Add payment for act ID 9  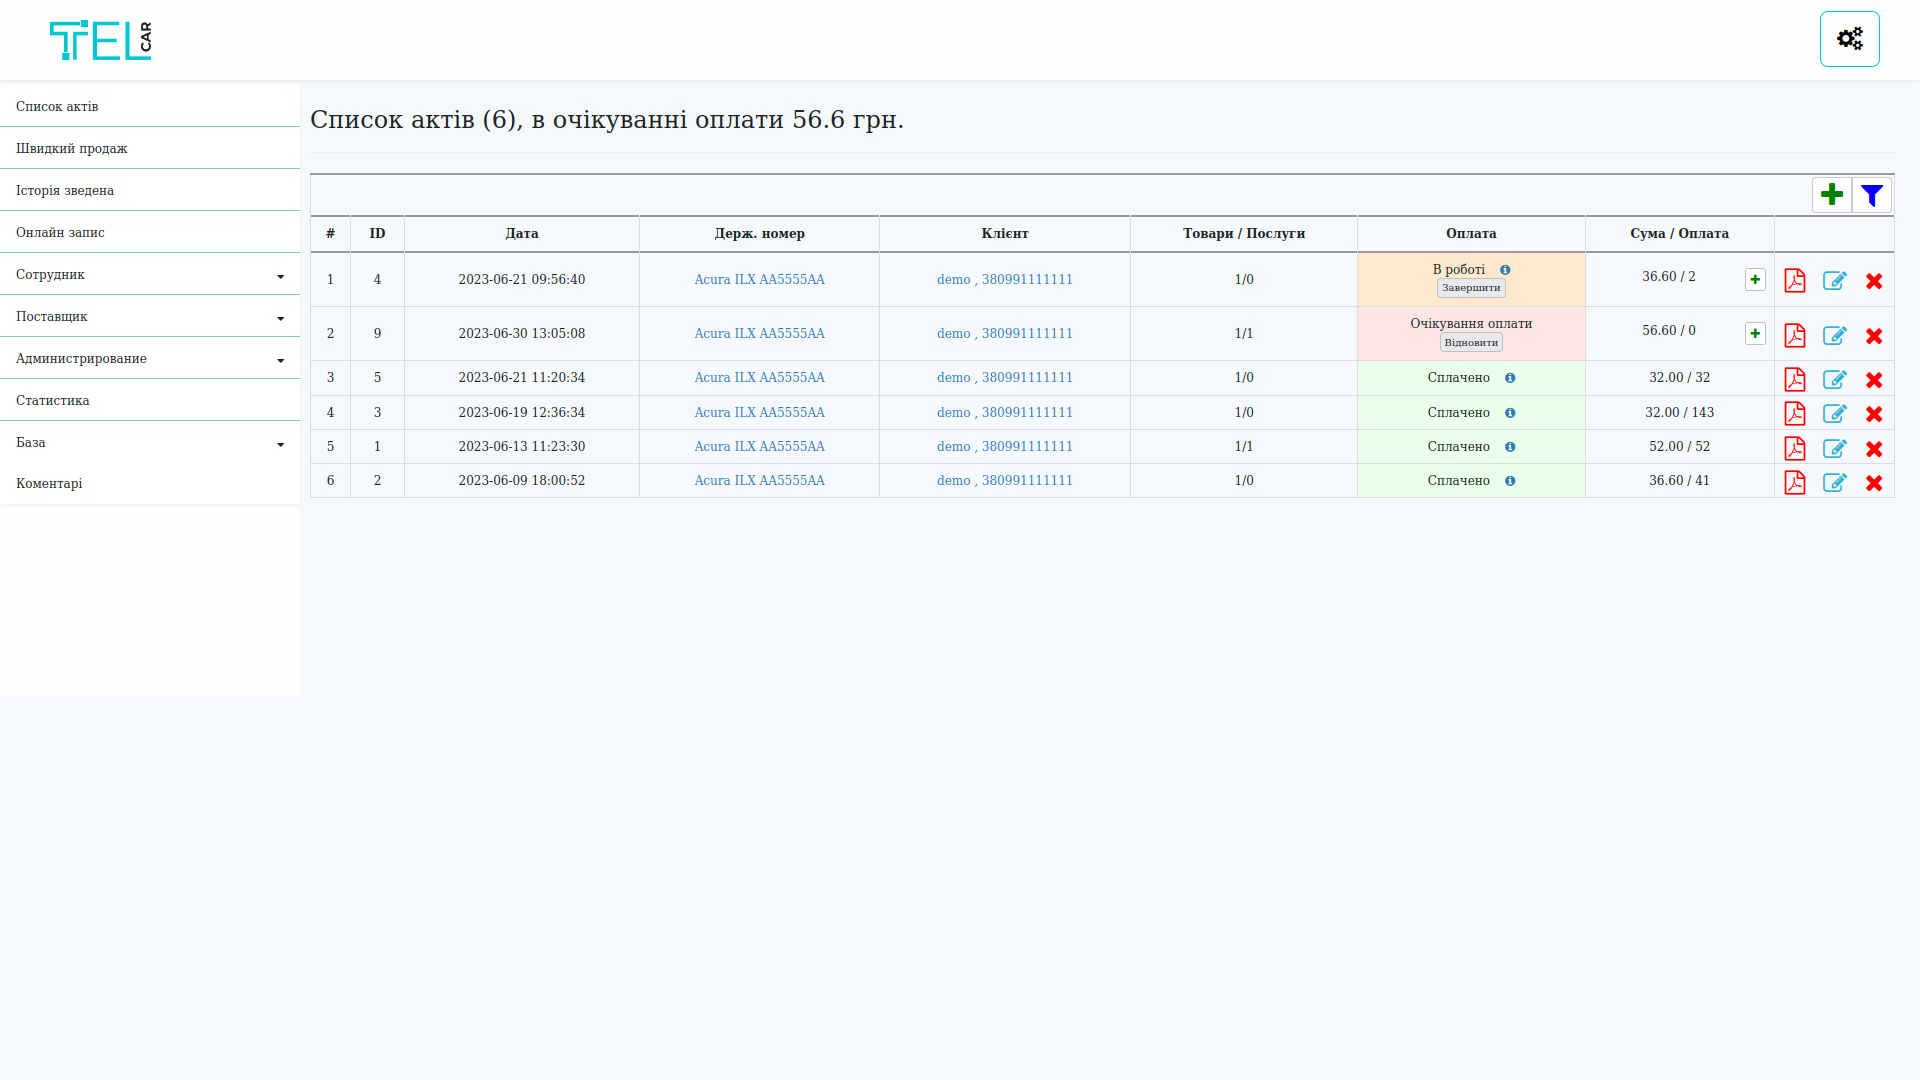point(1755,334)
